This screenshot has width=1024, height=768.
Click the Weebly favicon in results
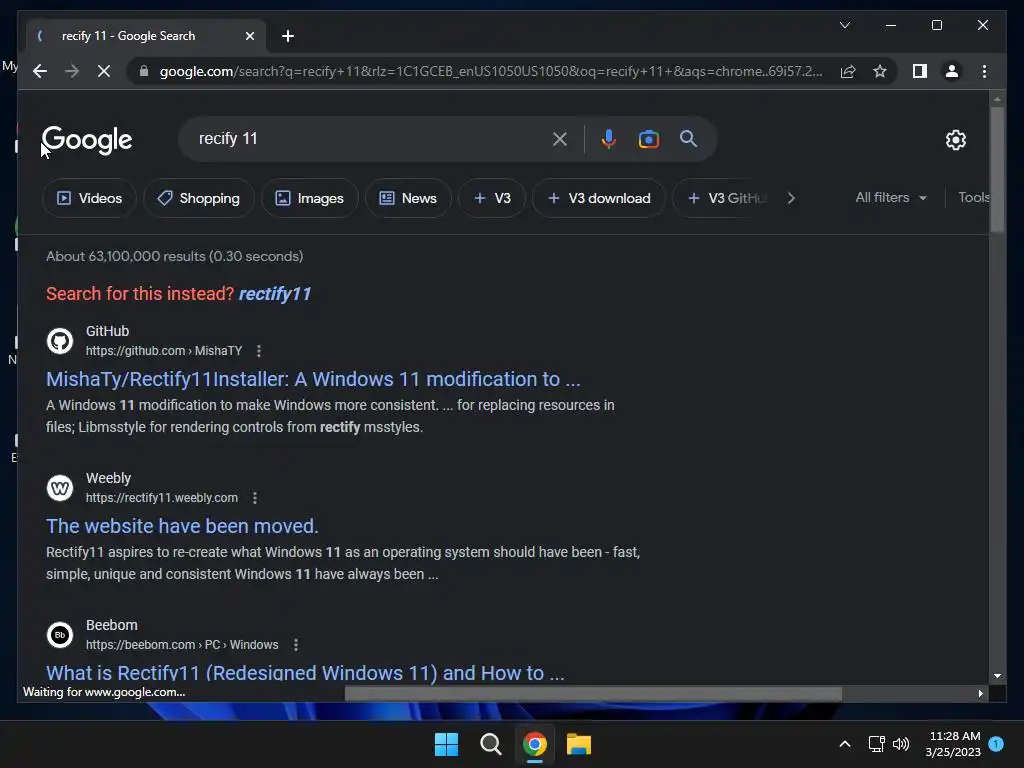tap(59, 488)
